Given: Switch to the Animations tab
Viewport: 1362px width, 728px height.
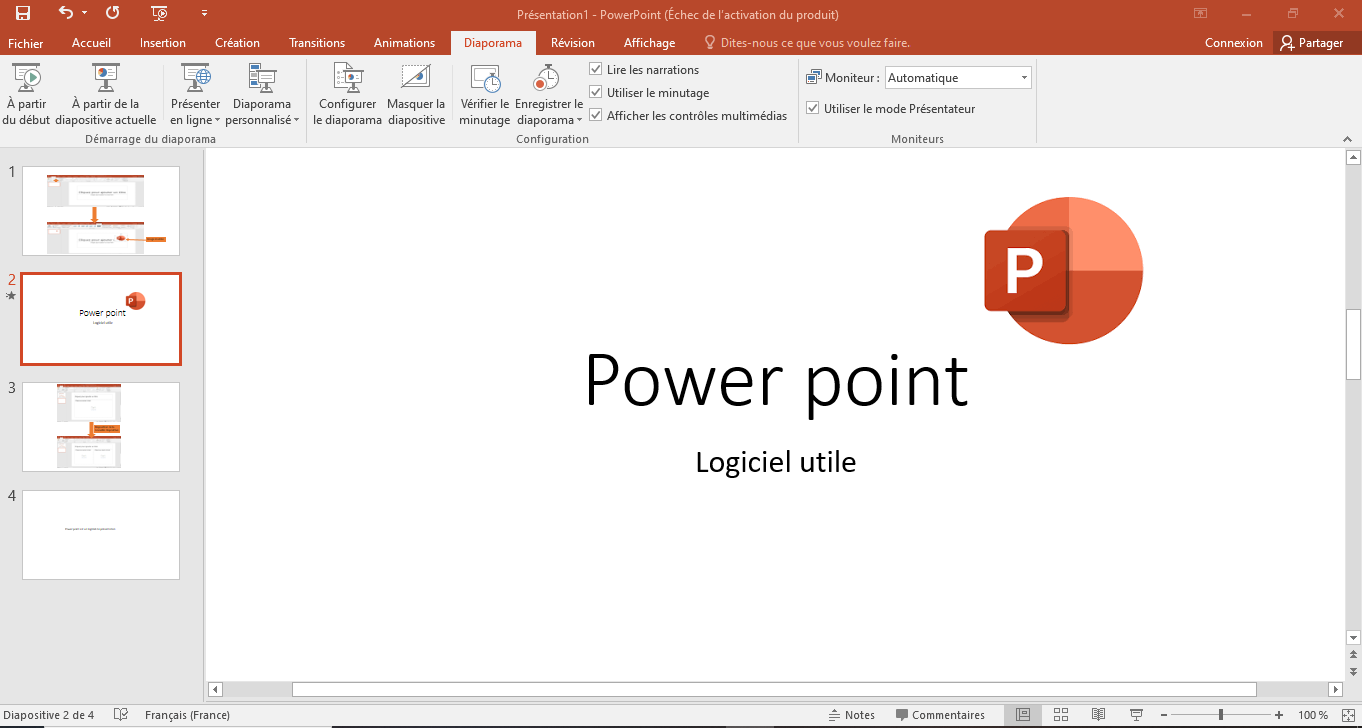Looking at the screenshot, I should [x=404, y=43].
